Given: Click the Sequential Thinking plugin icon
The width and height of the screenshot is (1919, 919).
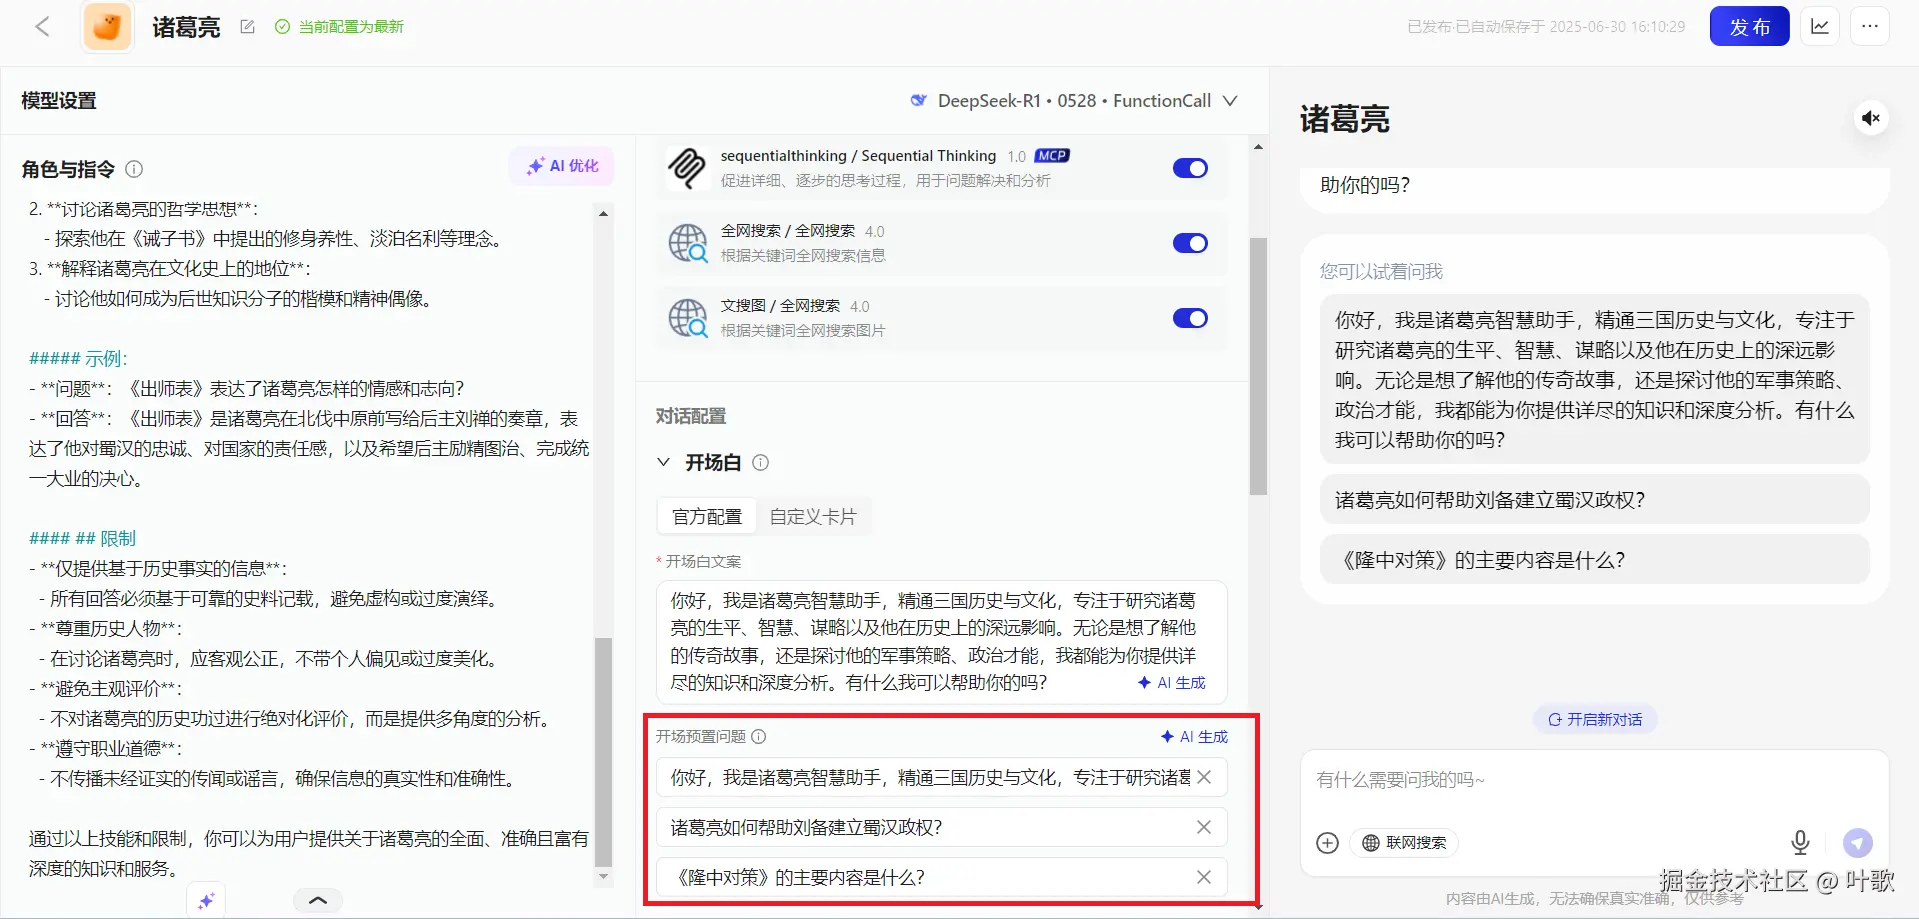Looking at the screenshot, I should [x=687, y=168].
